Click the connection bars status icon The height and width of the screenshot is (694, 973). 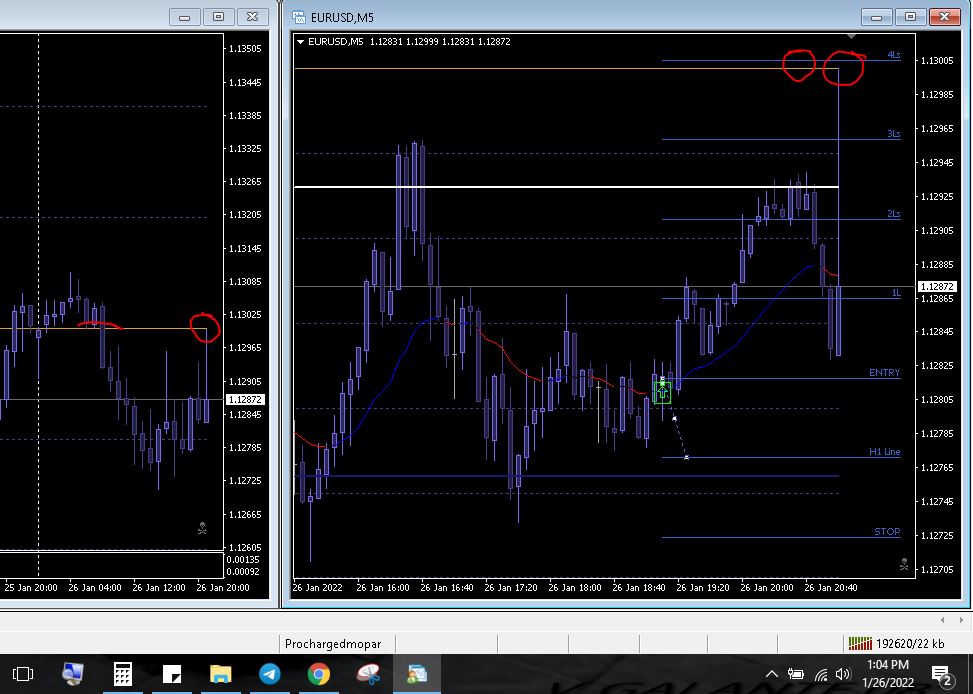click(860, 643)
